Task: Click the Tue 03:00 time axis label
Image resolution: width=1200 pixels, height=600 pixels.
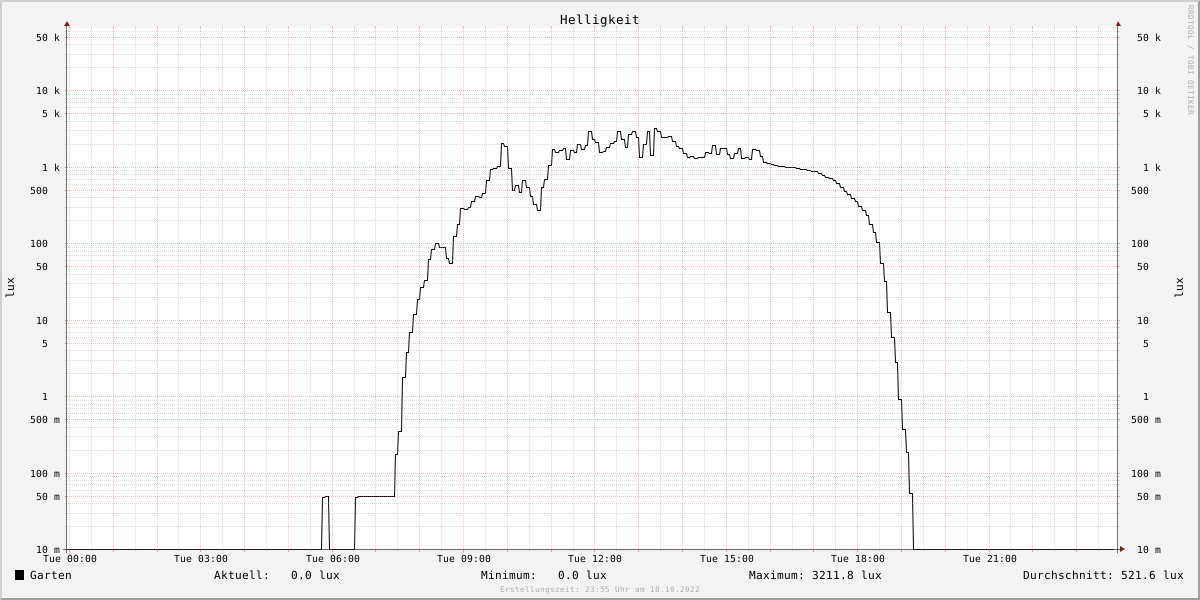Action: click(201, 559)
